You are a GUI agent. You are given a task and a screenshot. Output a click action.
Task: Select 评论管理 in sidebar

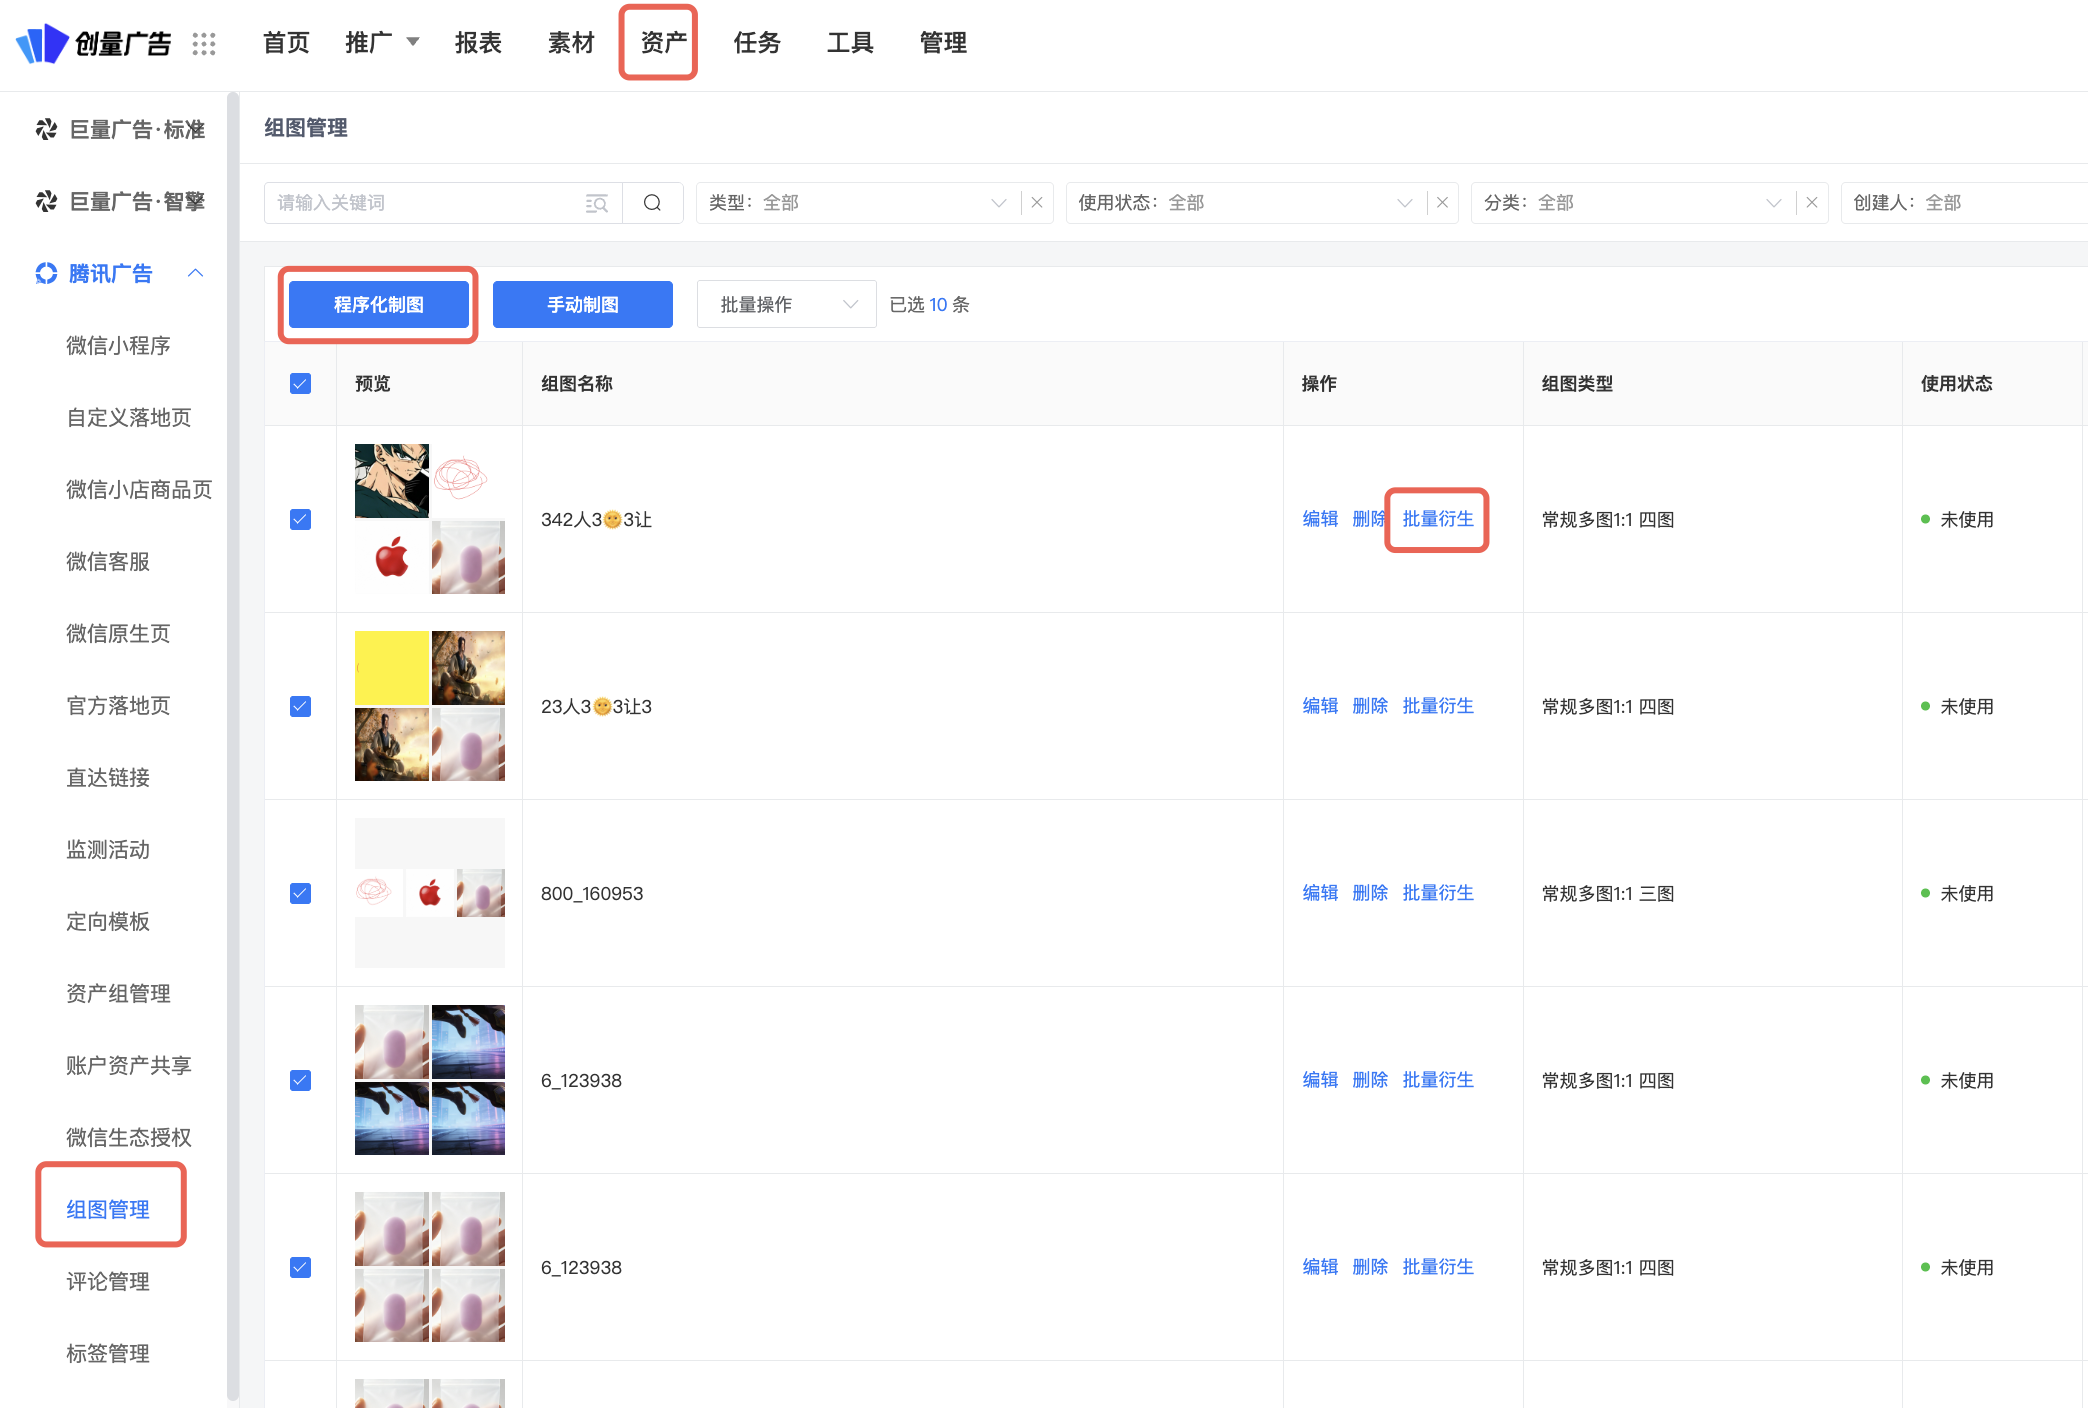[108, 1281]
